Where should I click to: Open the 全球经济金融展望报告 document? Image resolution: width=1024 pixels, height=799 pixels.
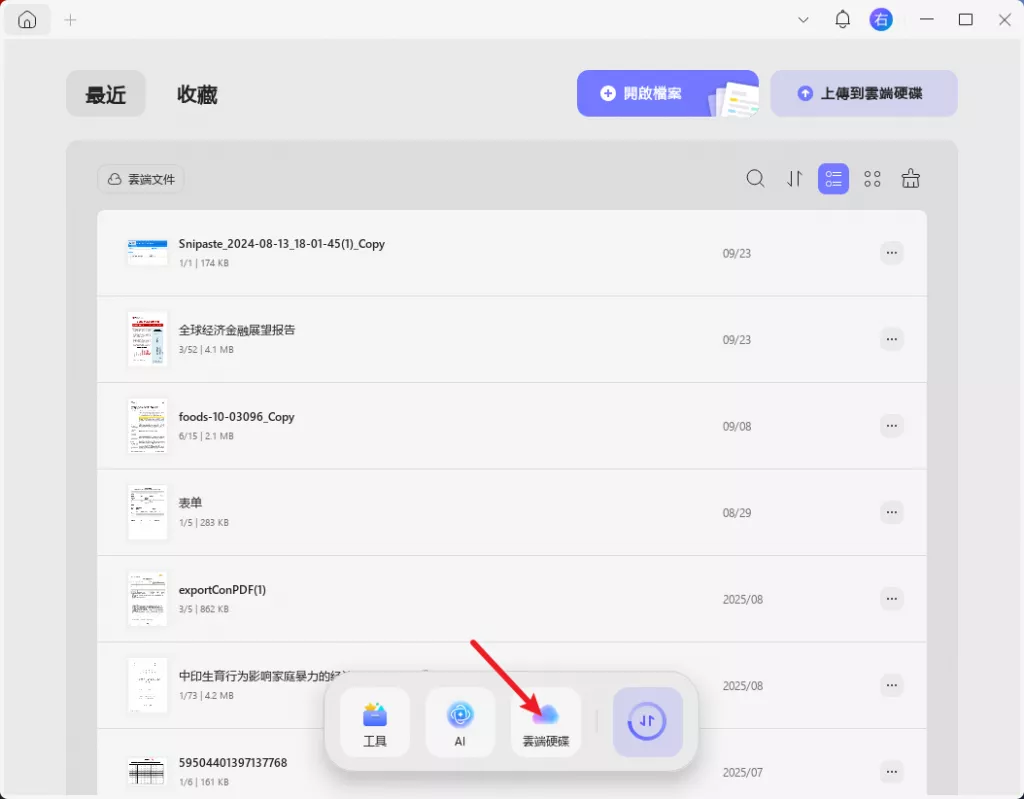click(x=512, y=339)
